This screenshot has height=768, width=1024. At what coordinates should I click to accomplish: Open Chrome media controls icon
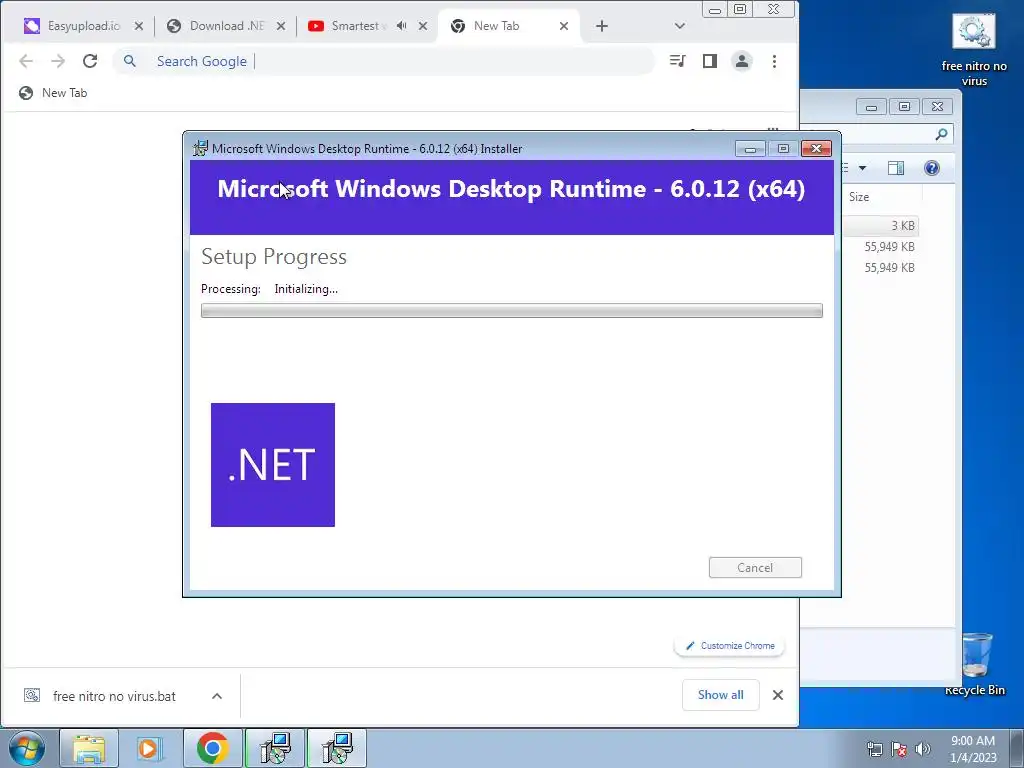tap(678, 61)
